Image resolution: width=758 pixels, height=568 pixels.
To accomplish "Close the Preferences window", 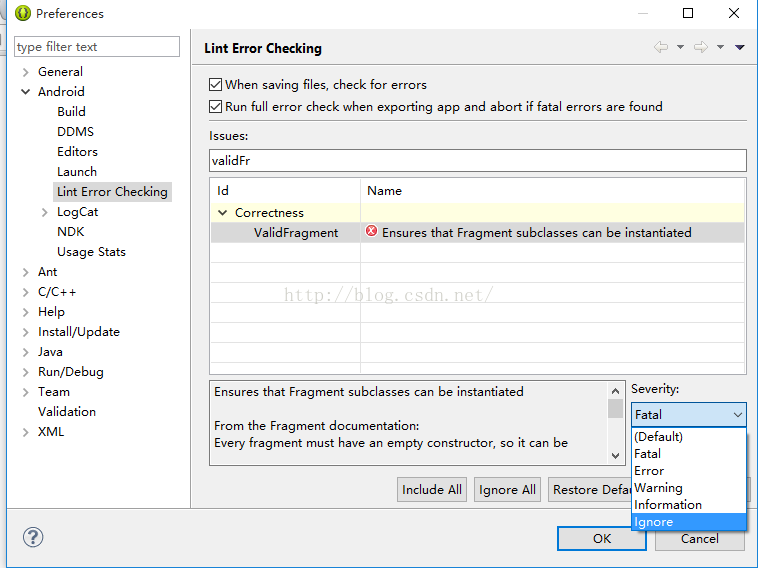I will pyautogui.click(x=734, y=13).
